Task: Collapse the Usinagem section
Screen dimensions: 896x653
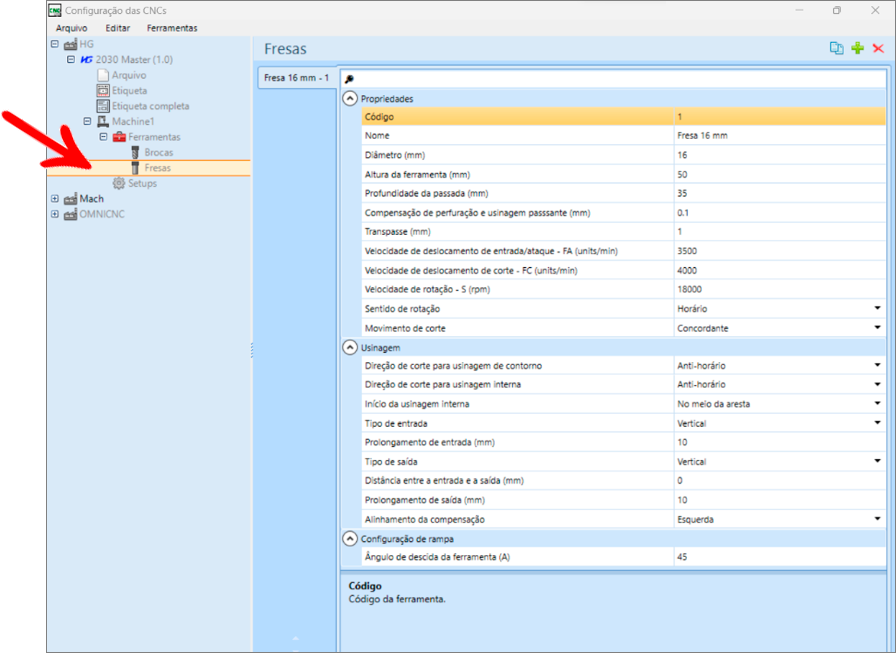Action: [350, 347]
